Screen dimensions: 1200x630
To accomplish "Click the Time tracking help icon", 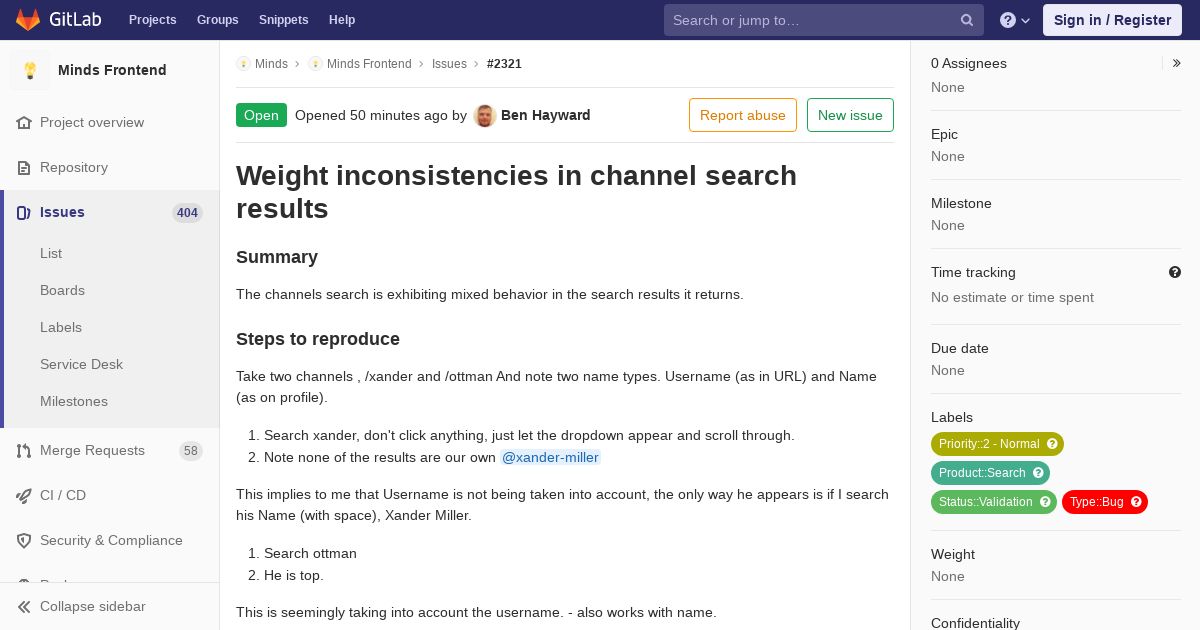I will pos(1175,272).
